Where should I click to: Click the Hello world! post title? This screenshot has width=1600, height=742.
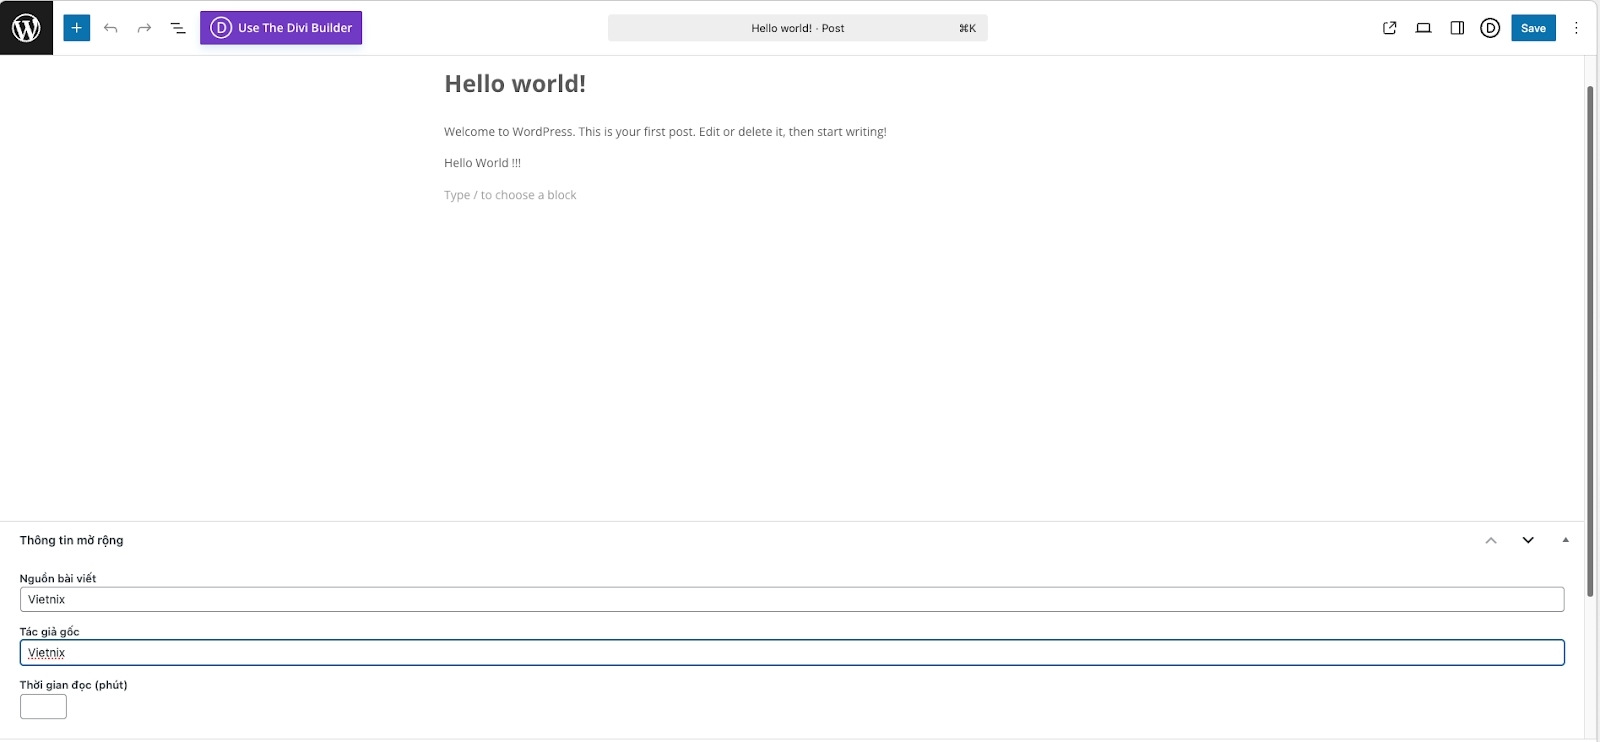(515, 84)
